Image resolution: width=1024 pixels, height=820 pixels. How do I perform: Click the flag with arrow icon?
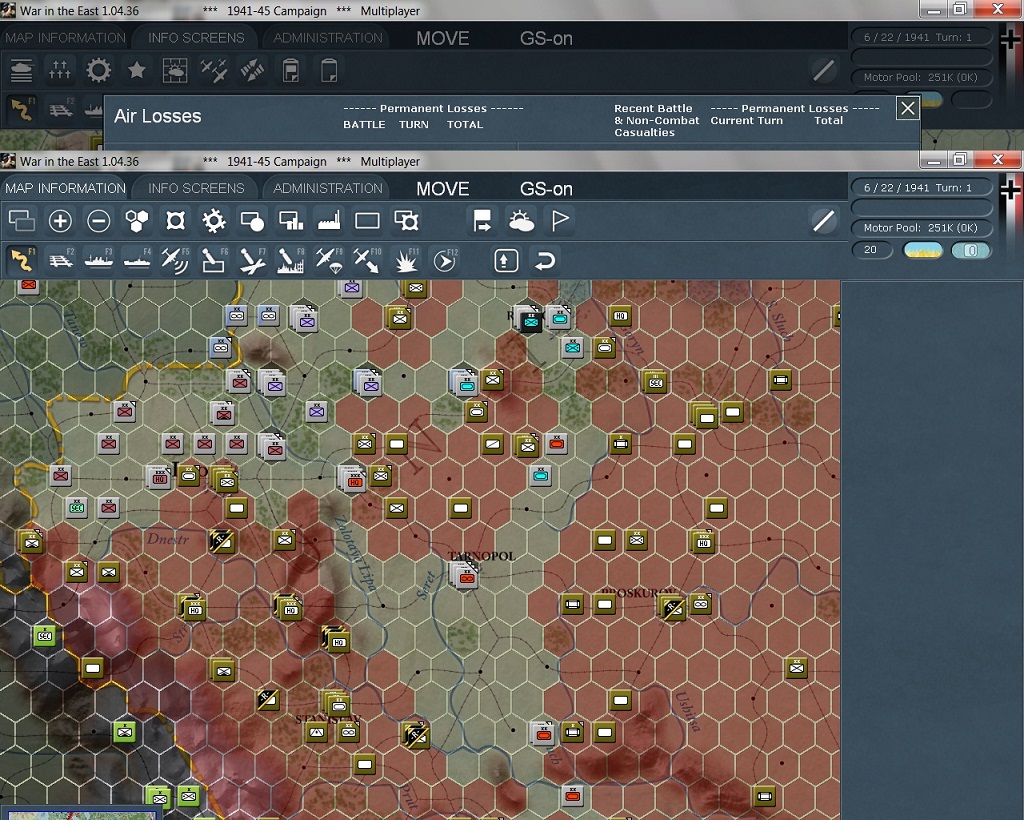(x=483, y=221)
